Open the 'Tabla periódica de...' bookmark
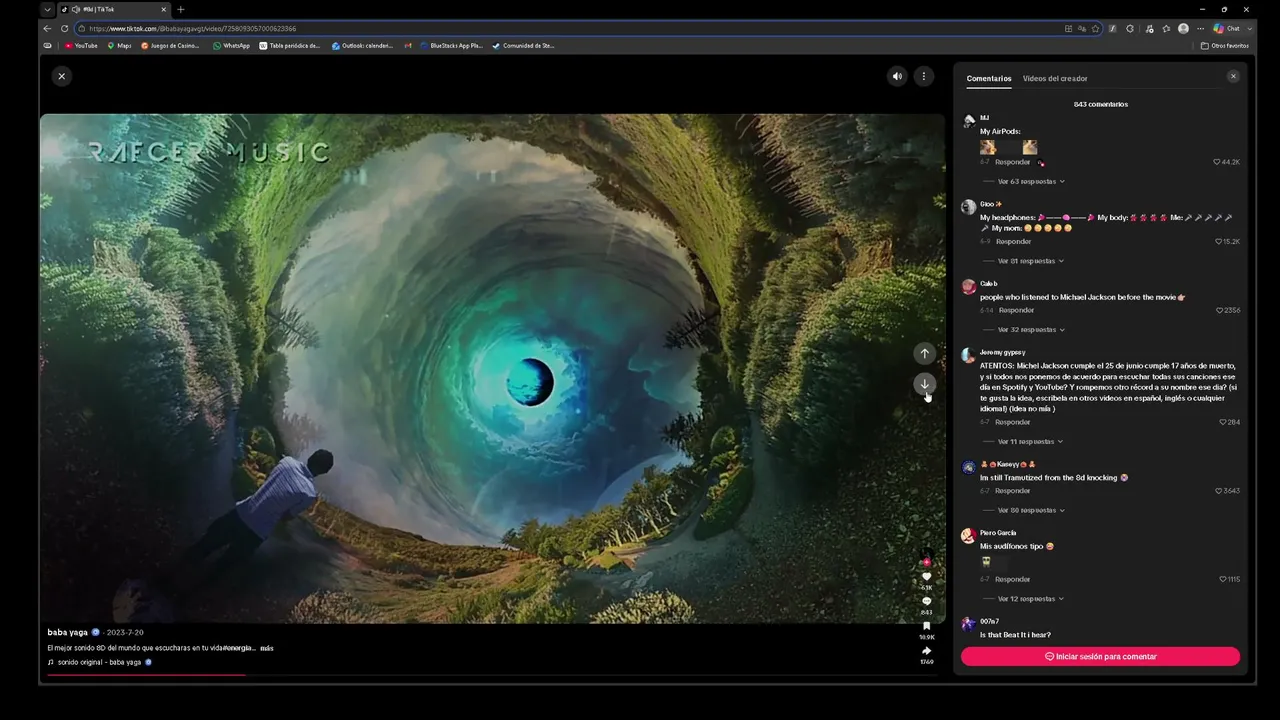Image resolution: width=1280 pixels, height=720 pixels. click(x=290, y=45)
